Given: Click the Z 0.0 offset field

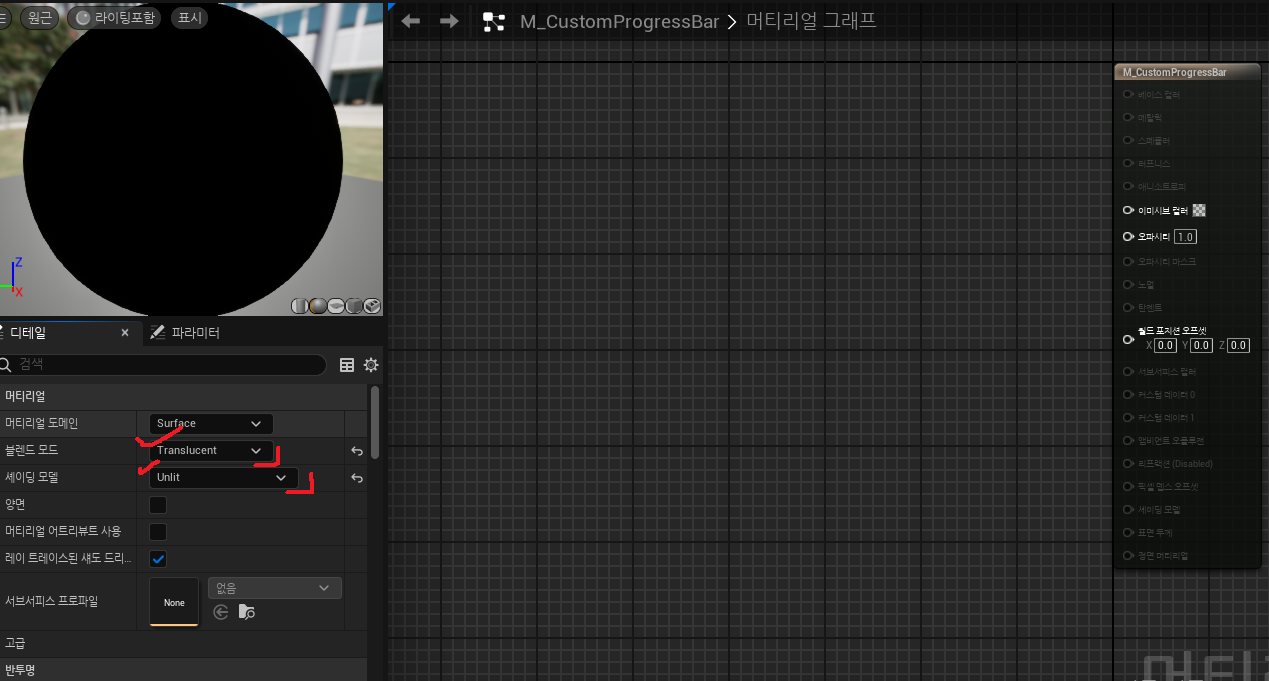Looking at the screenshot, I should point(1238,345).
